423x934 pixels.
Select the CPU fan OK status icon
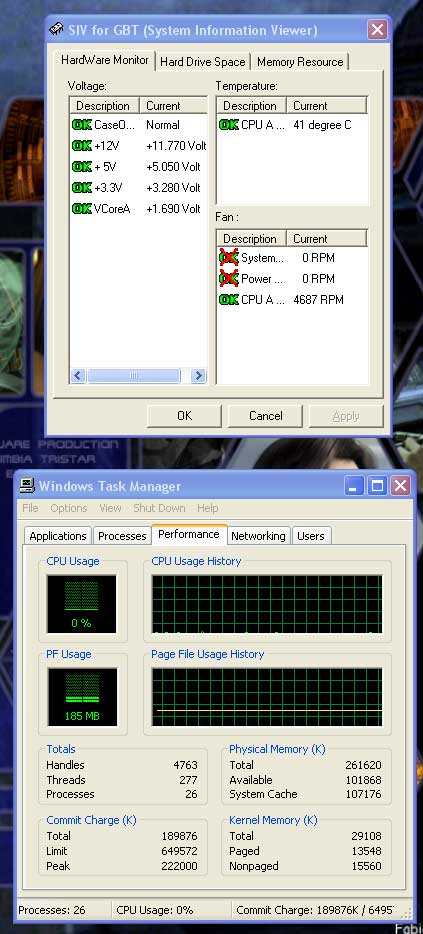tap(229, 300)
